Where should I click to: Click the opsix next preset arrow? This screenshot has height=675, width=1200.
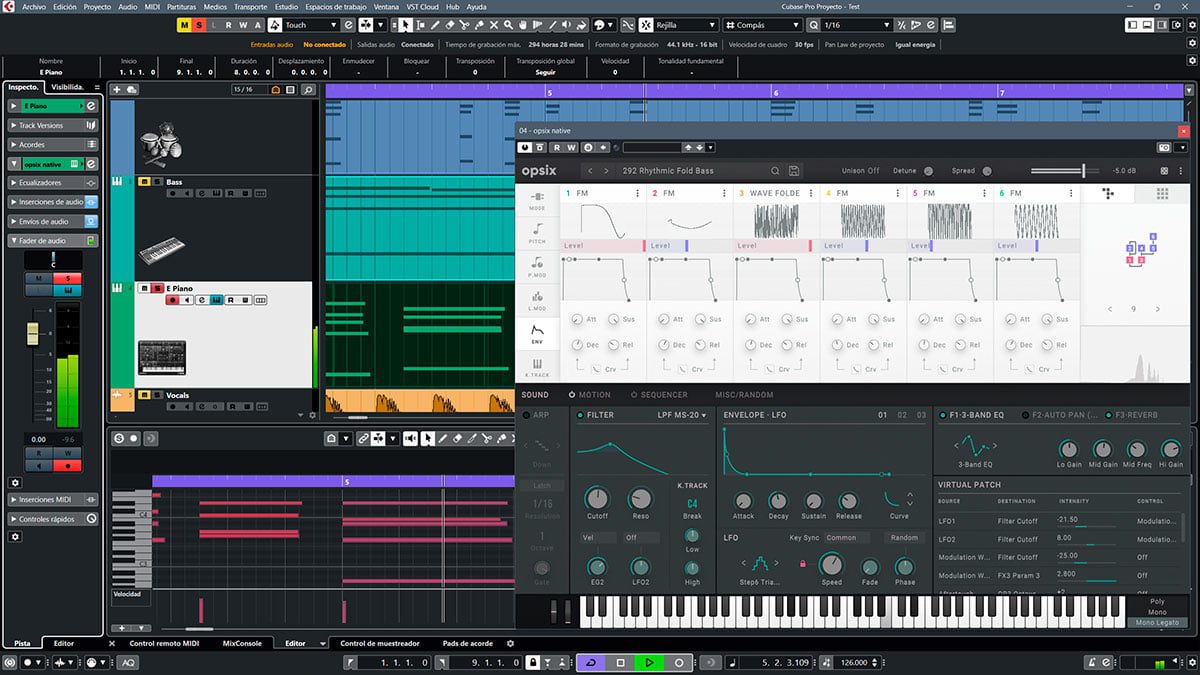click(606, 171)
